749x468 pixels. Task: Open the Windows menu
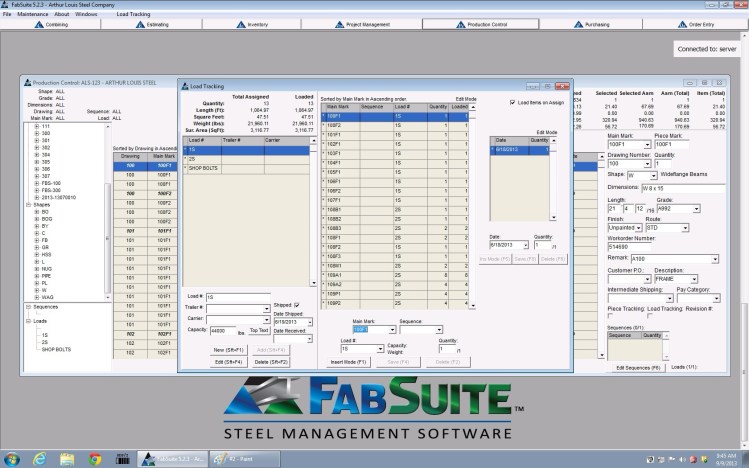[x=86, y=15]
